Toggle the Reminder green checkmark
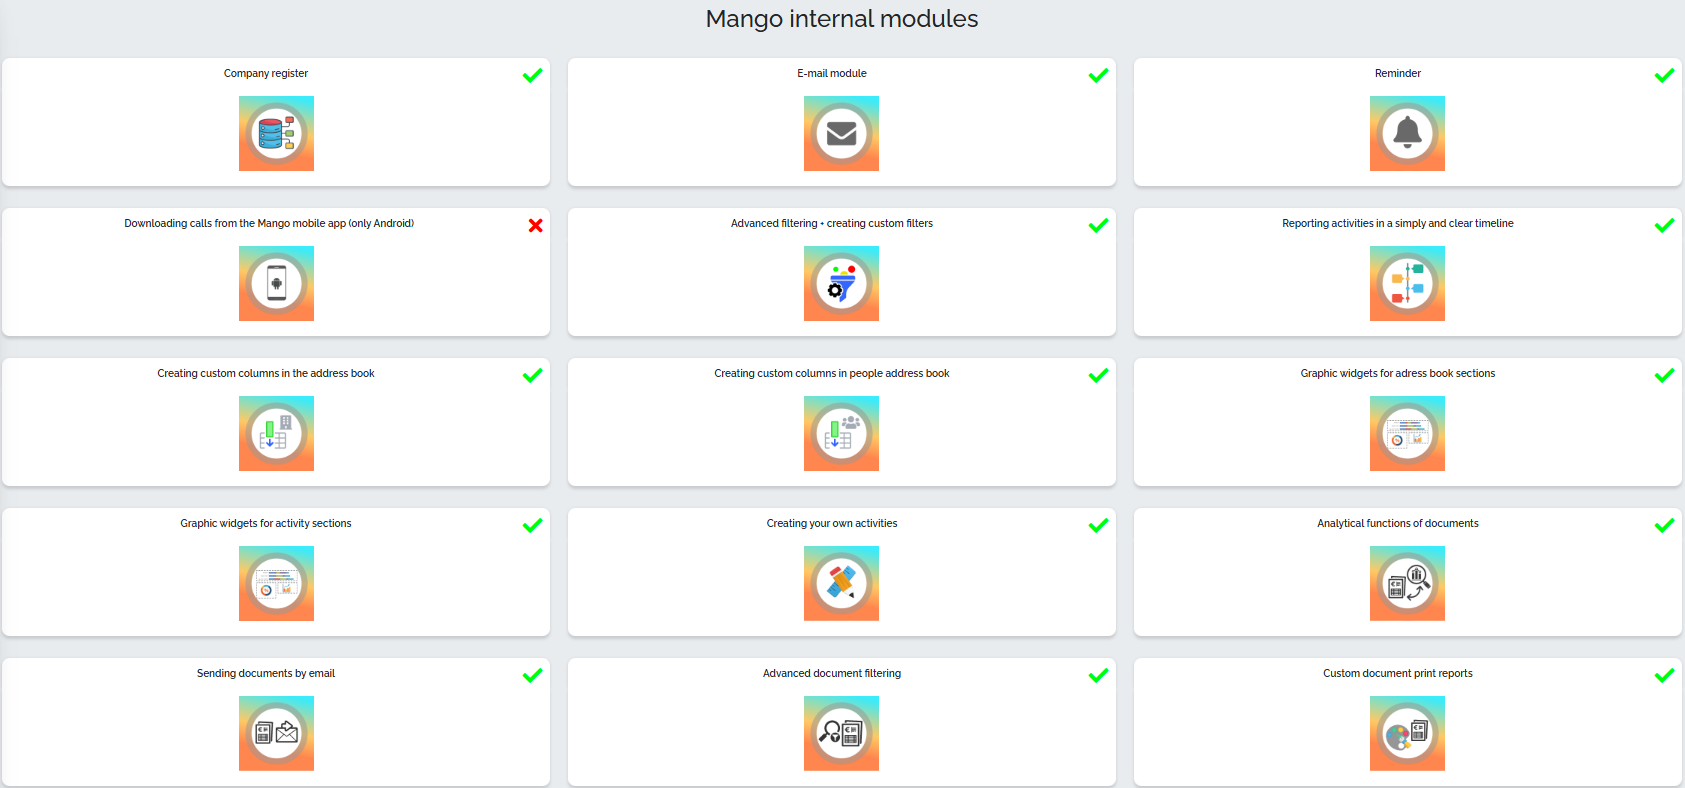1685x788 pixels. (1664, 75)
